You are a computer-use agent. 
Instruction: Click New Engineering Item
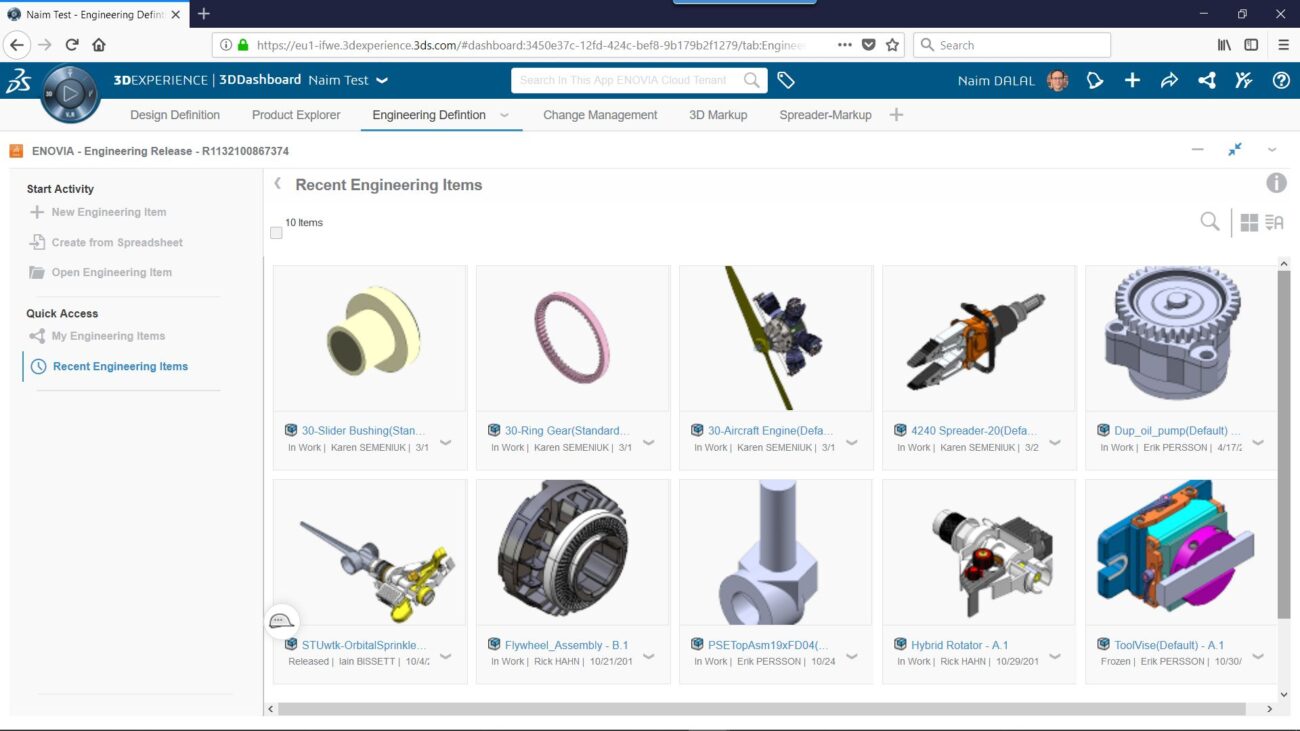[x=98, y=212]
